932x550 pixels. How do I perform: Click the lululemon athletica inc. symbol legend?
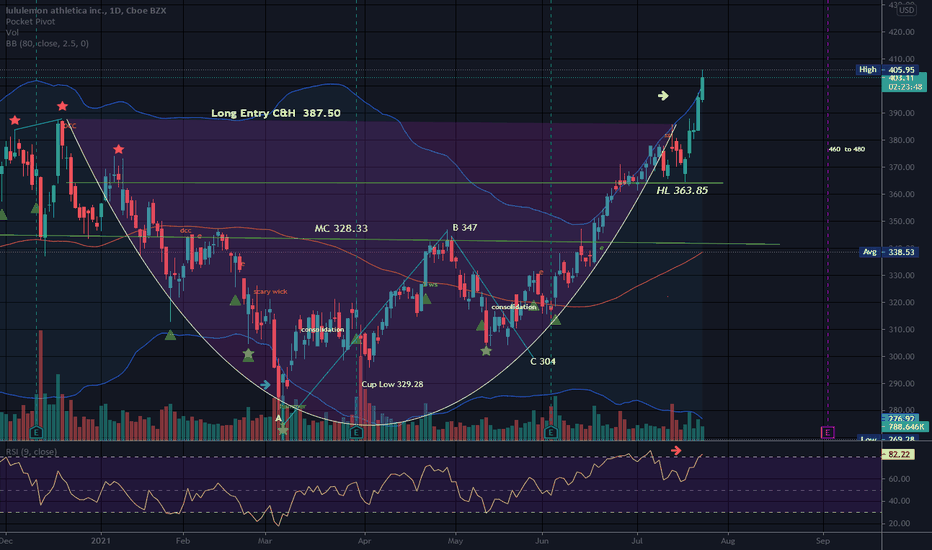86,11
